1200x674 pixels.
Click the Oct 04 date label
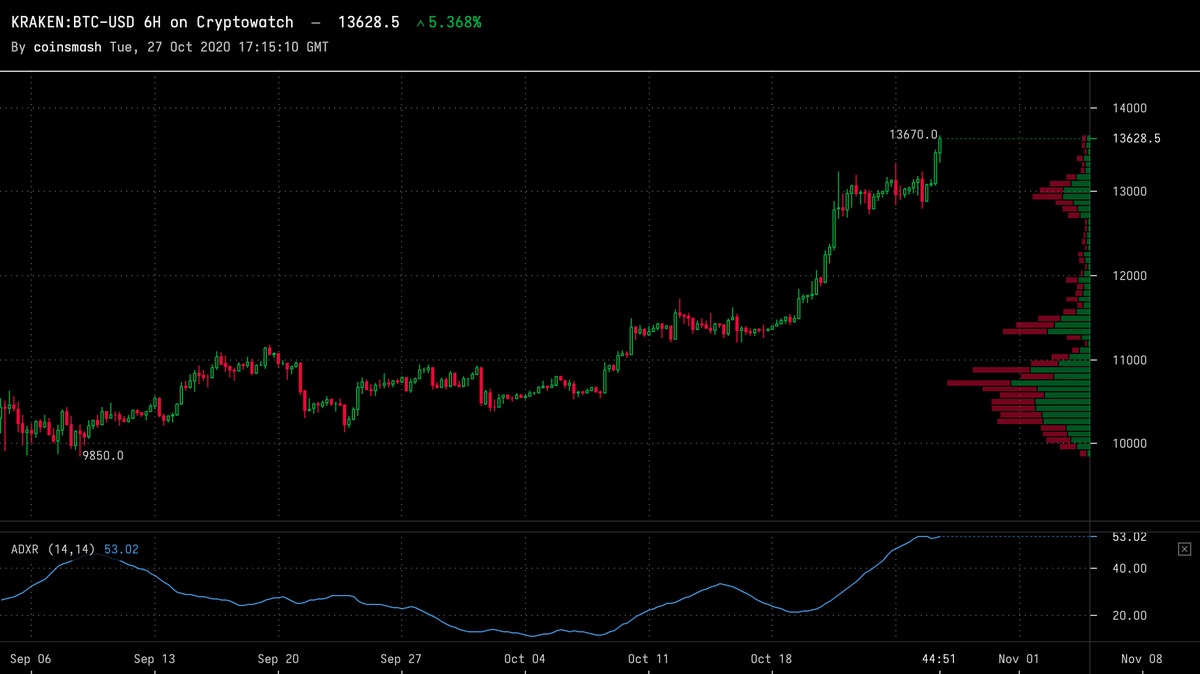525,659
